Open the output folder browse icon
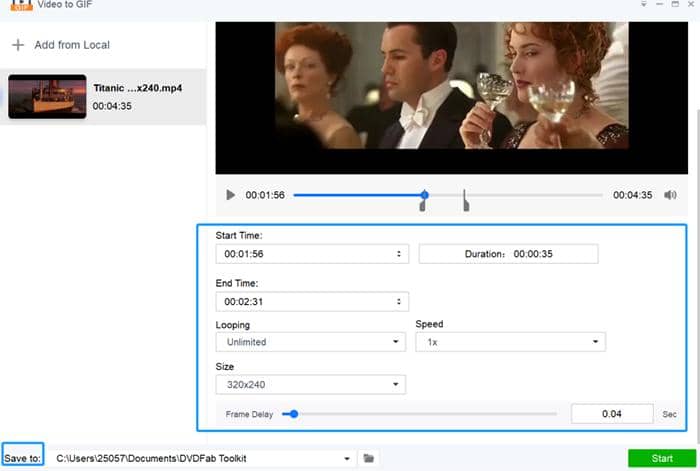700x471 pixels. (x=369, y=458)
